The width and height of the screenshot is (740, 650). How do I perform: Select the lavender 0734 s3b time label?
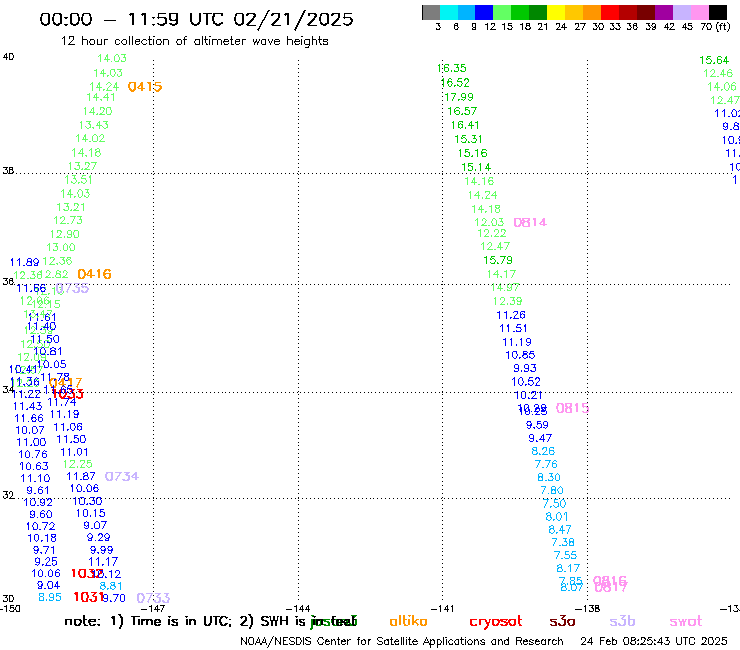122,476
